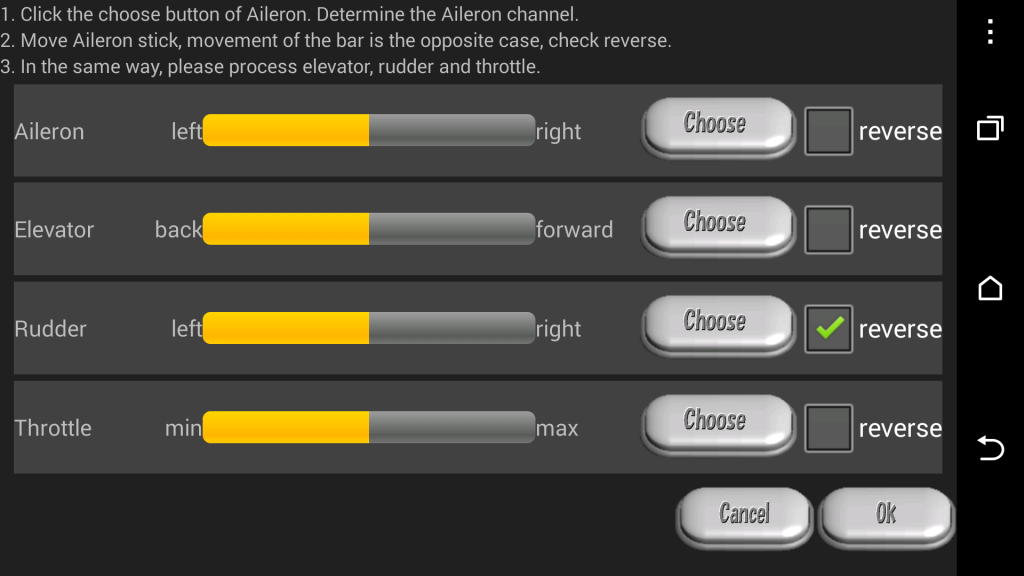Uncheck the Rudder reverse checkbox
Screen dimensions: 1024x576
[828, 328]
